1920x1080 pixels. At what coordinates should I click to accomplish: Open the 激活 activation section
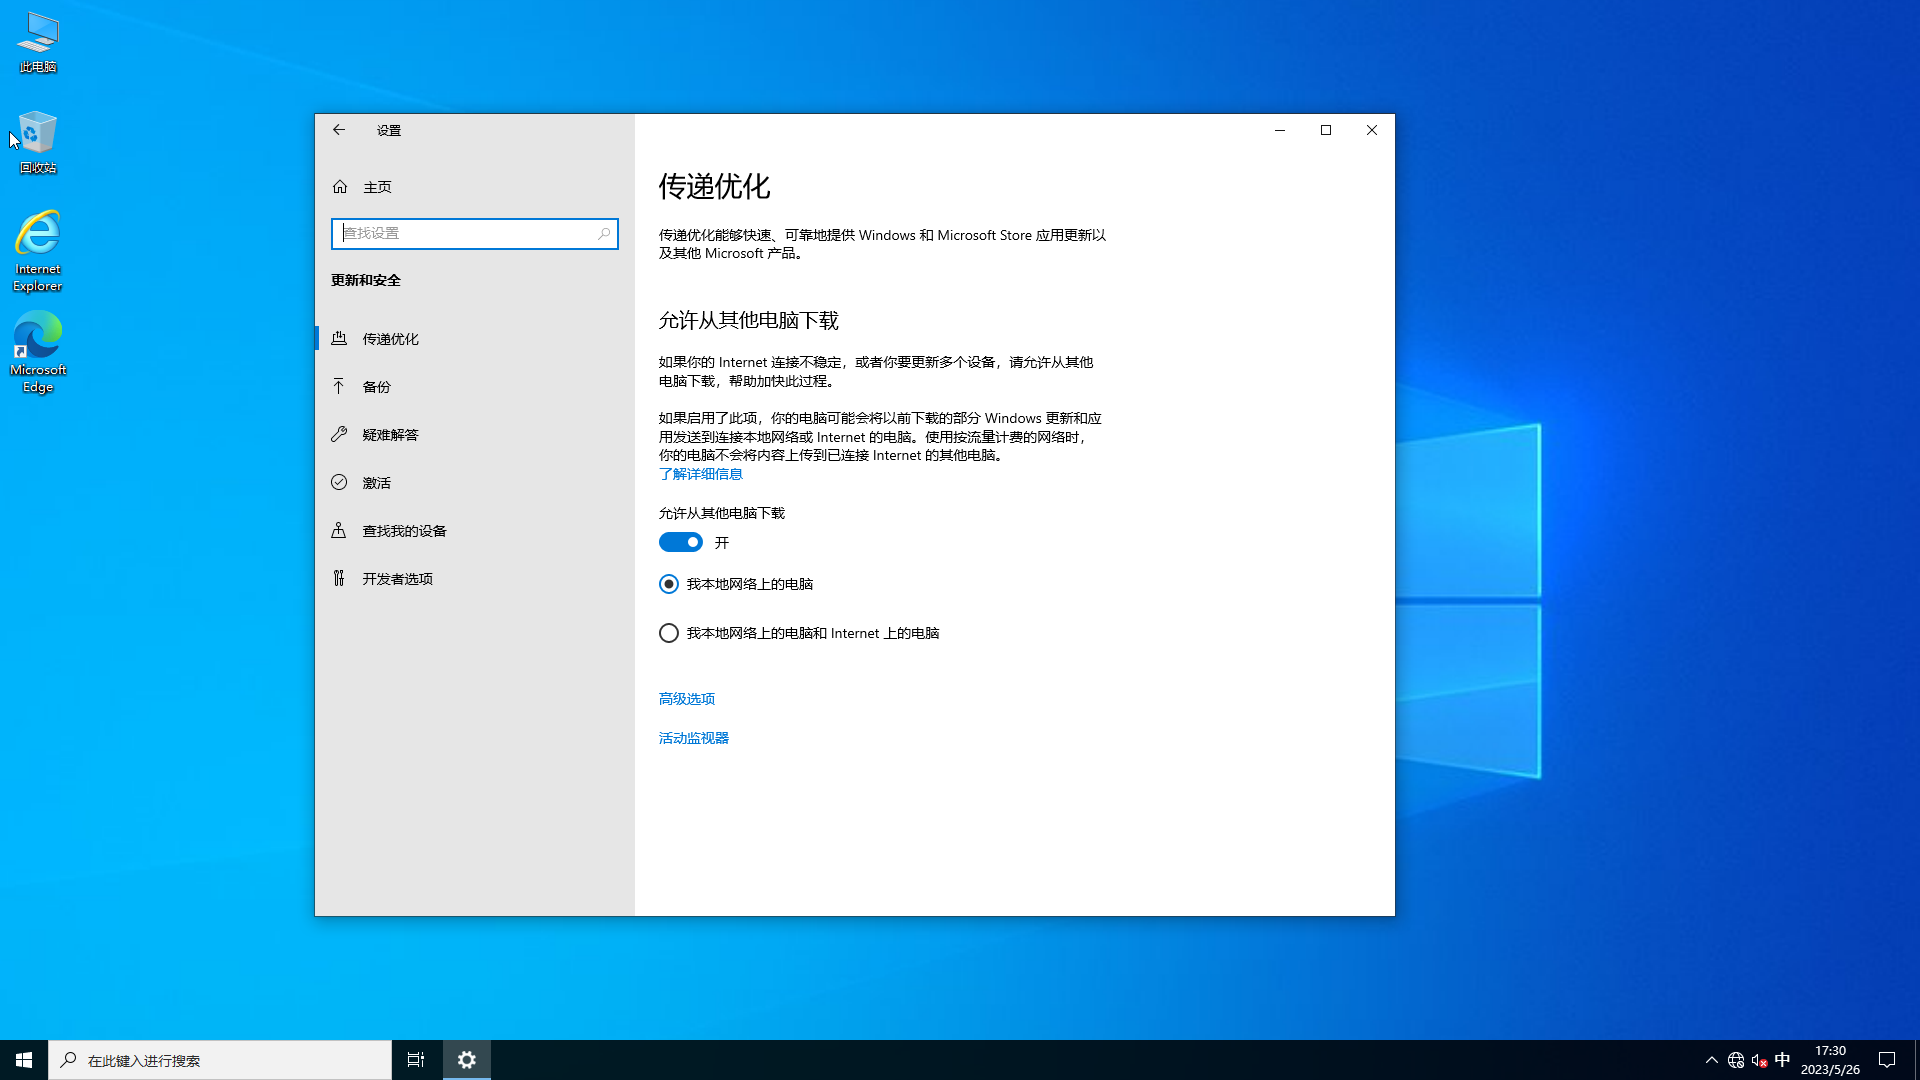340,482
